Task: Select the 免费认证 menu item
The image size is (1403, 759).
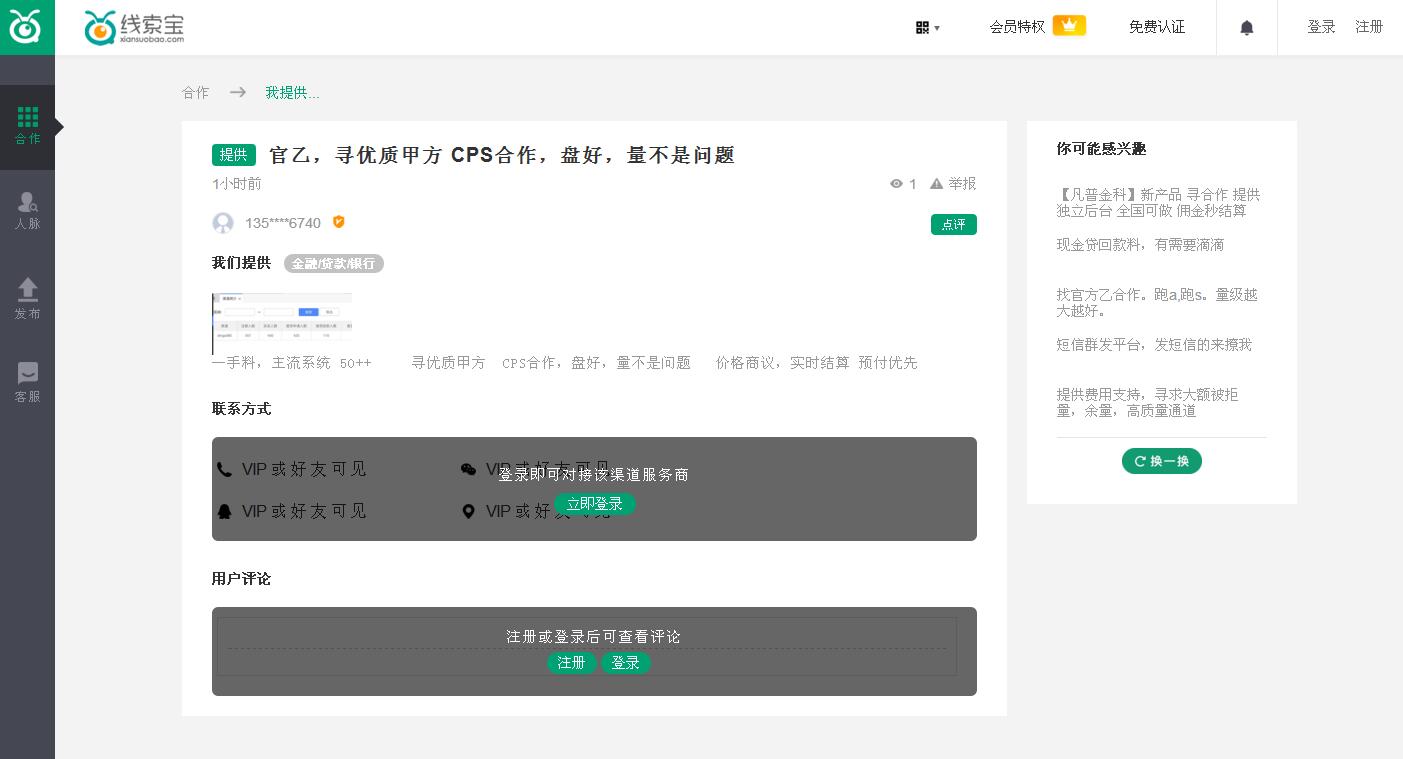Action: [x=1156, y=27]
